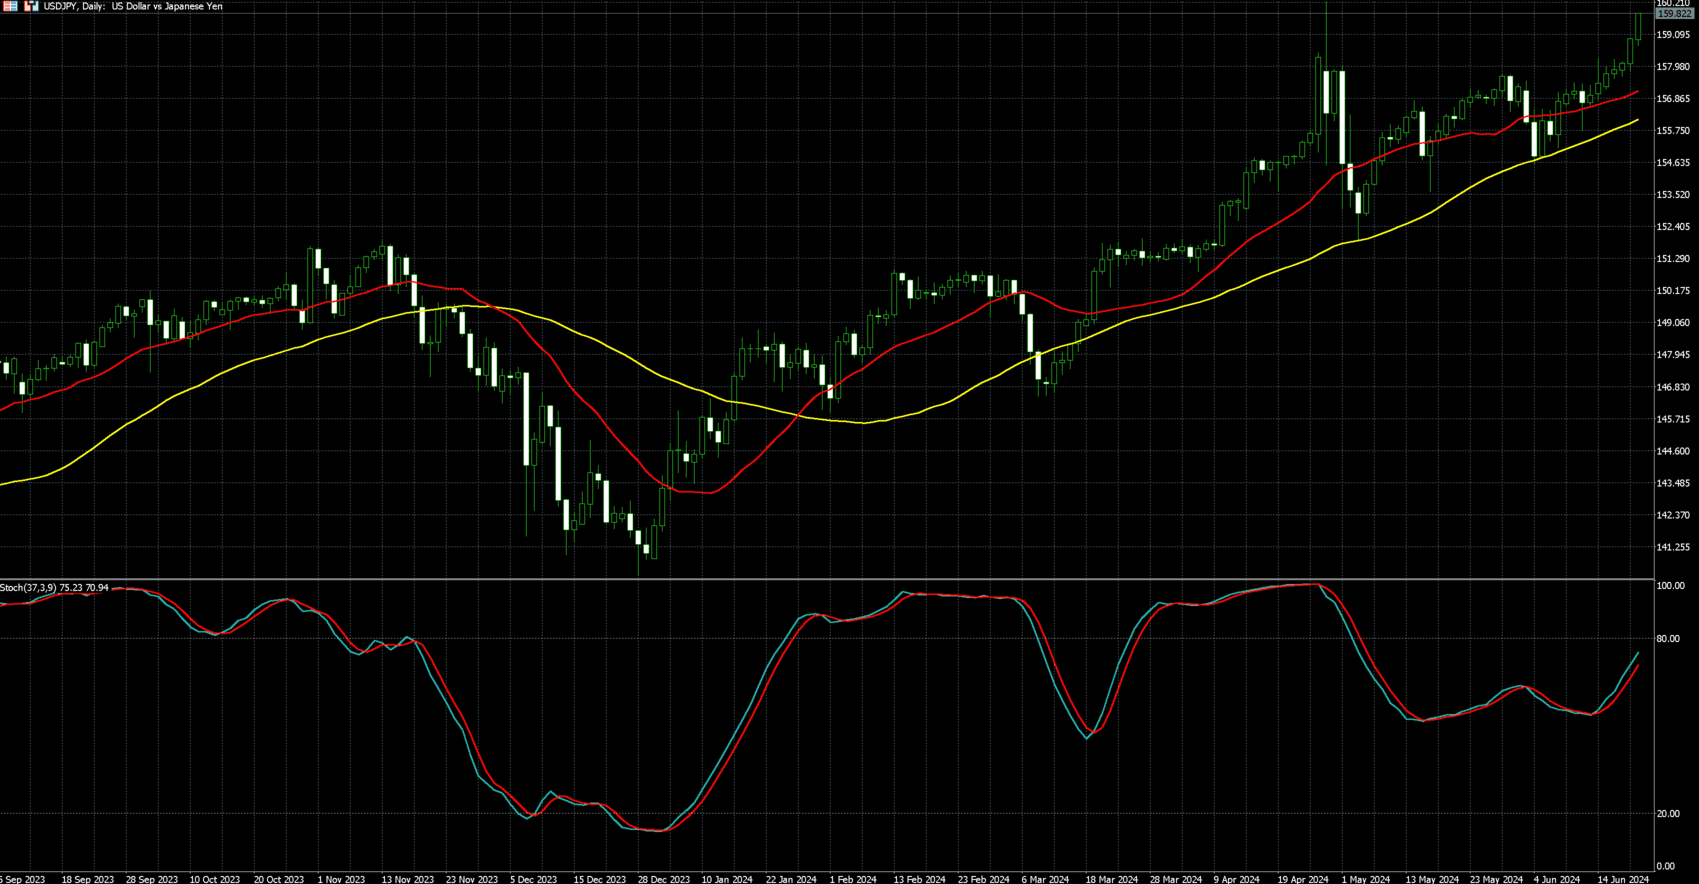
Task: Click the 100.00 Stochastic scale label
Action: pos(1670,586)
